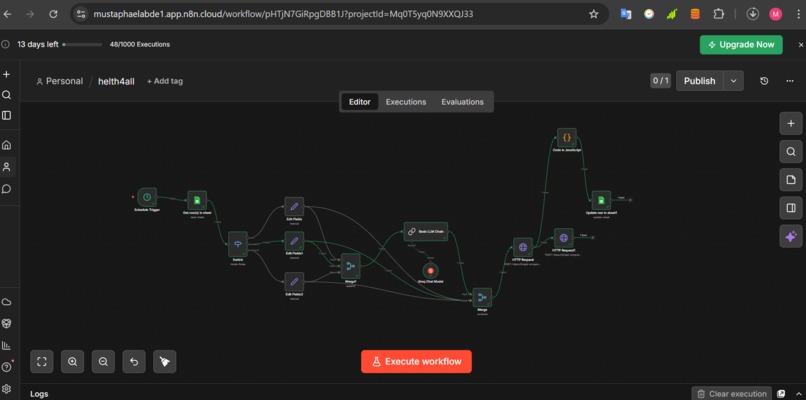Bookmark this page with star icon
The width and height of the screenshot is (806, 400).
coord(594,14)
